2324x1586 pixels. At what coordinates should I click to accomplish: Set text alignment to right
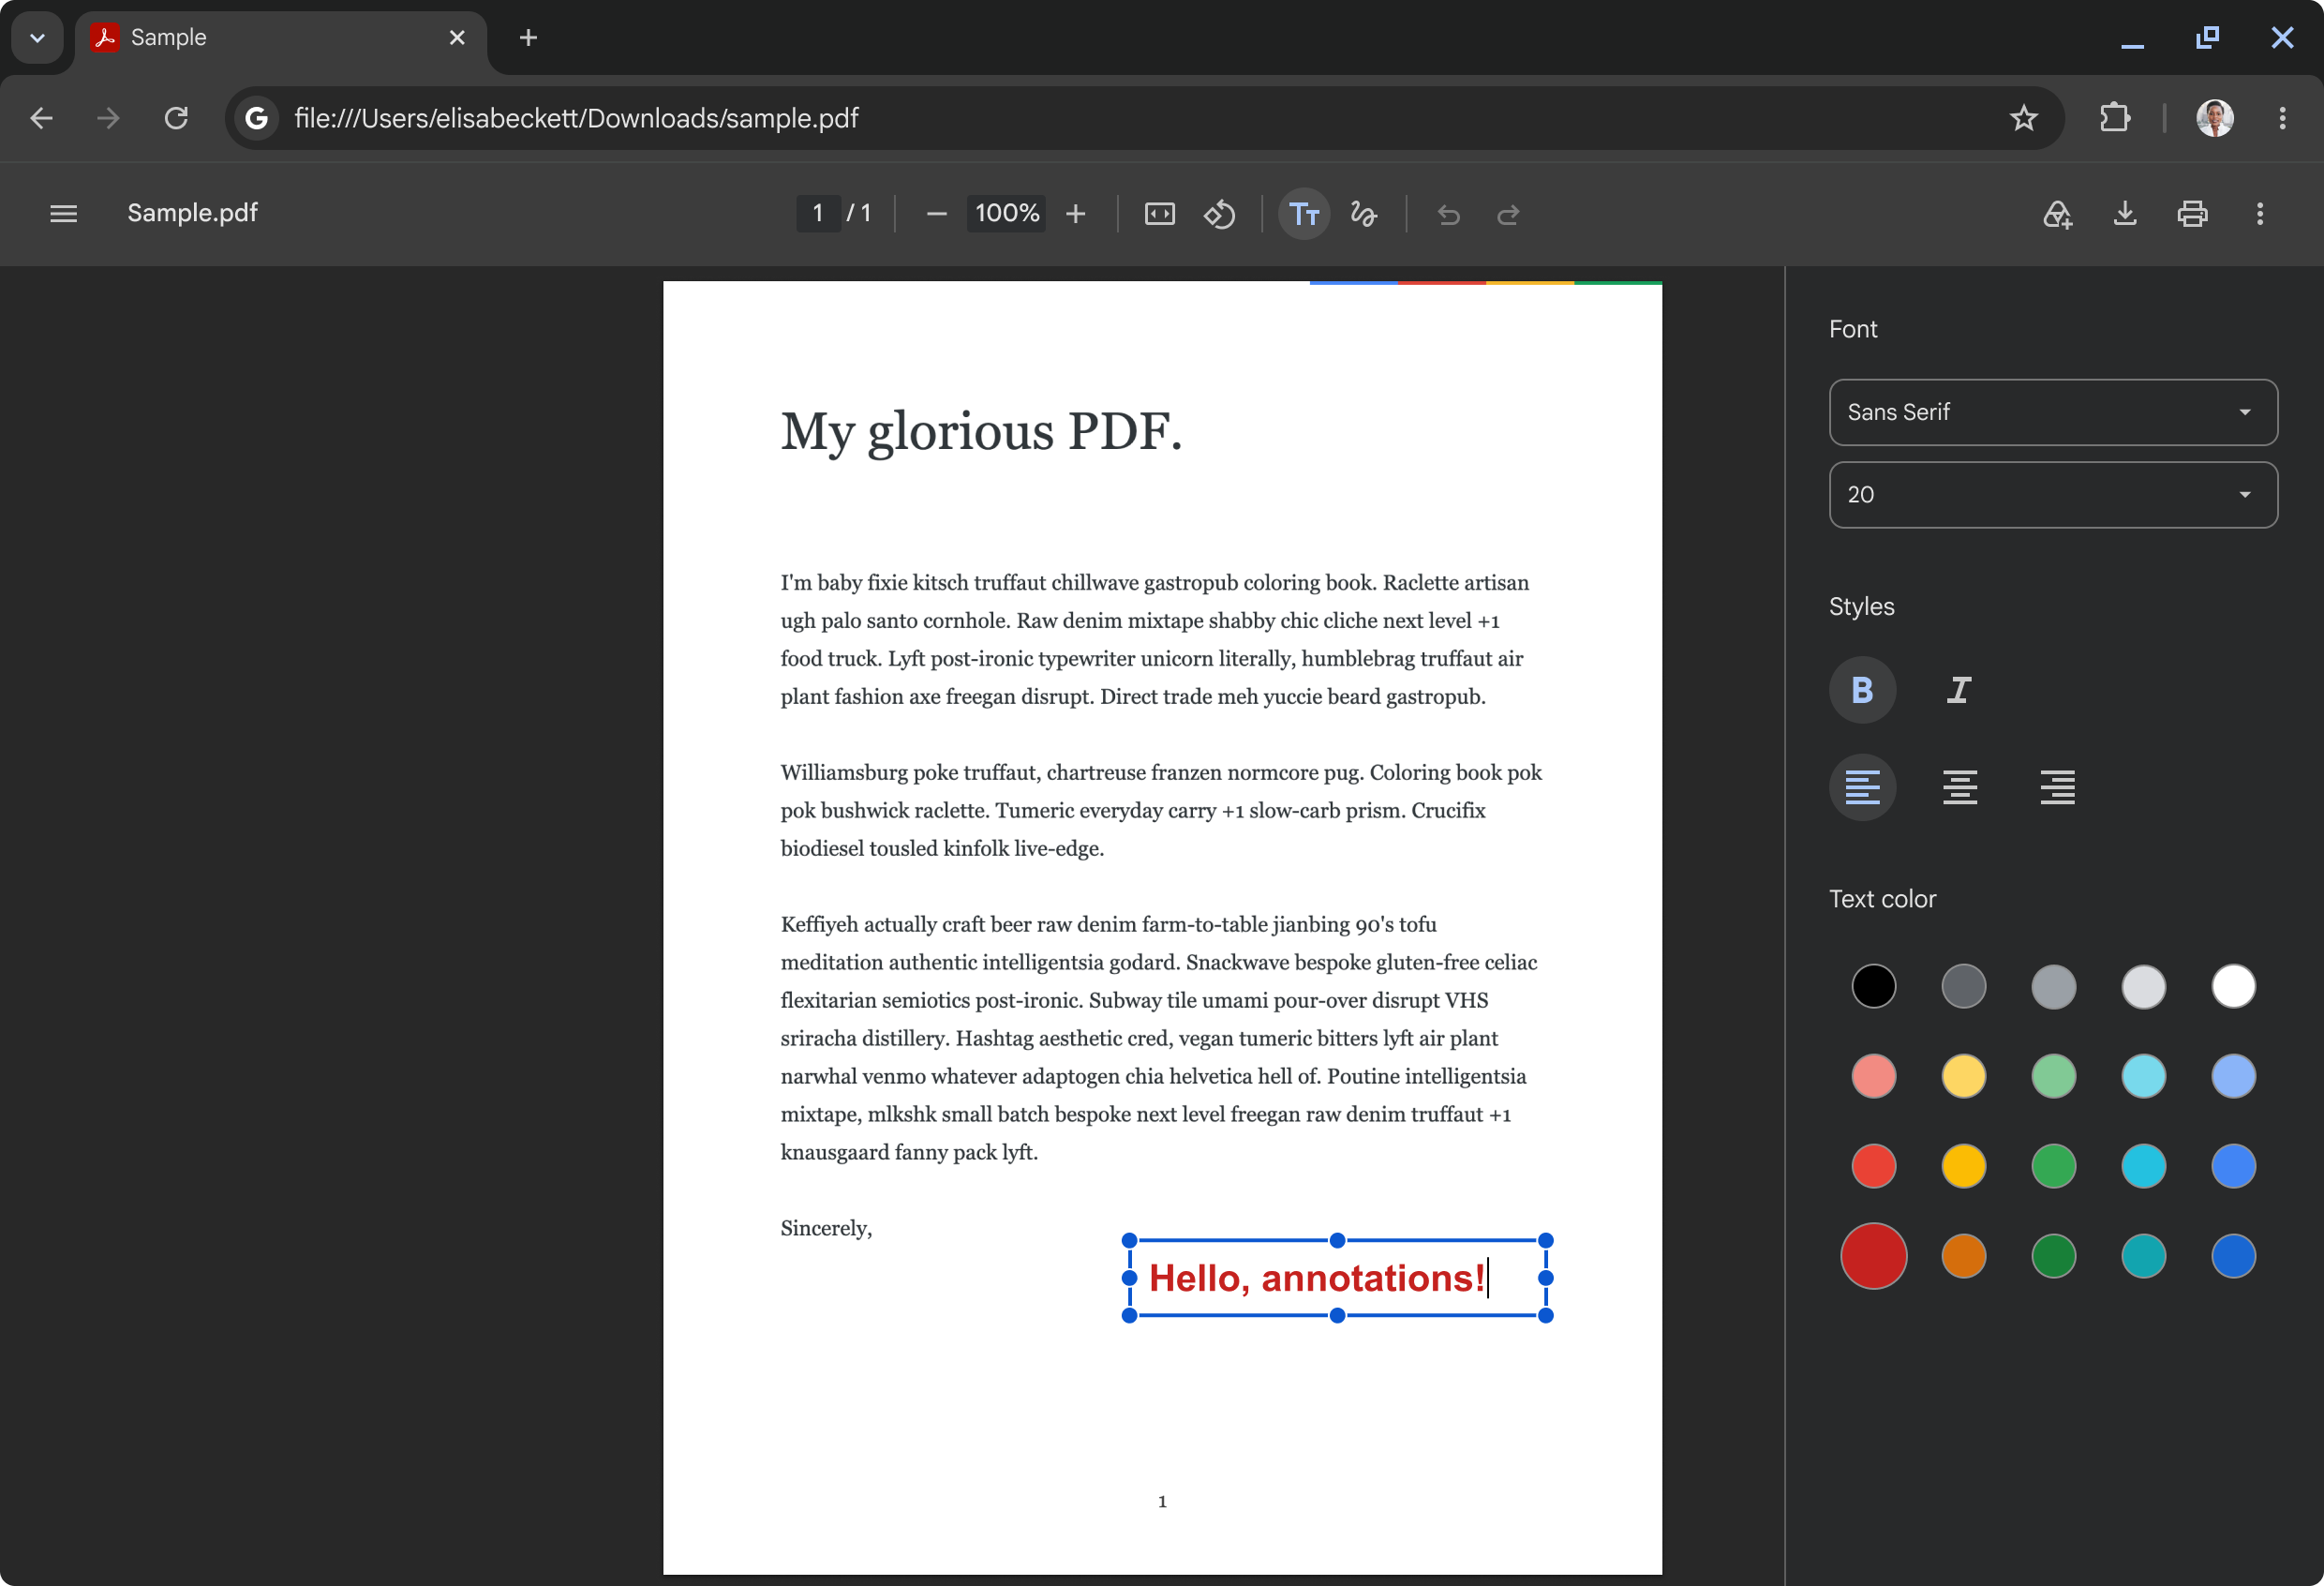(2057, 787)
